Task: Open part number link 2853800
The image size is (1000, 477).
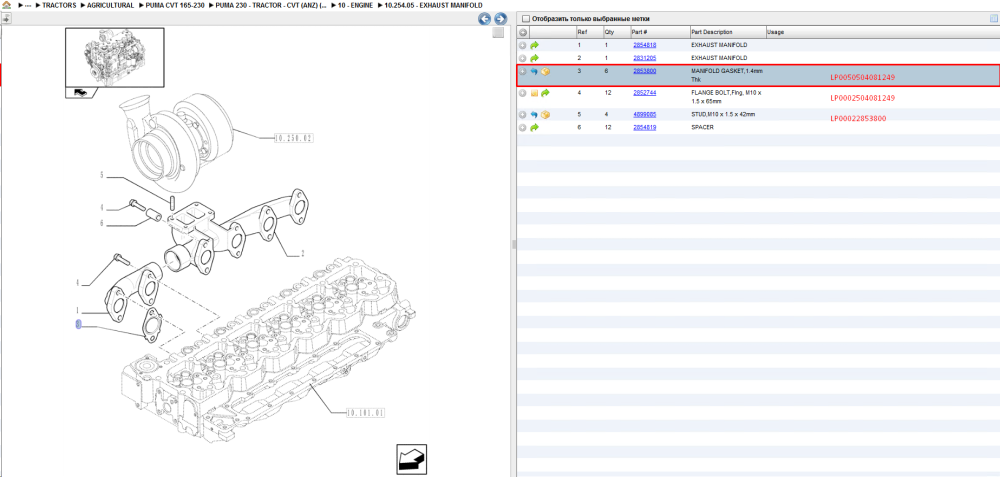Action: click(644, 71)
